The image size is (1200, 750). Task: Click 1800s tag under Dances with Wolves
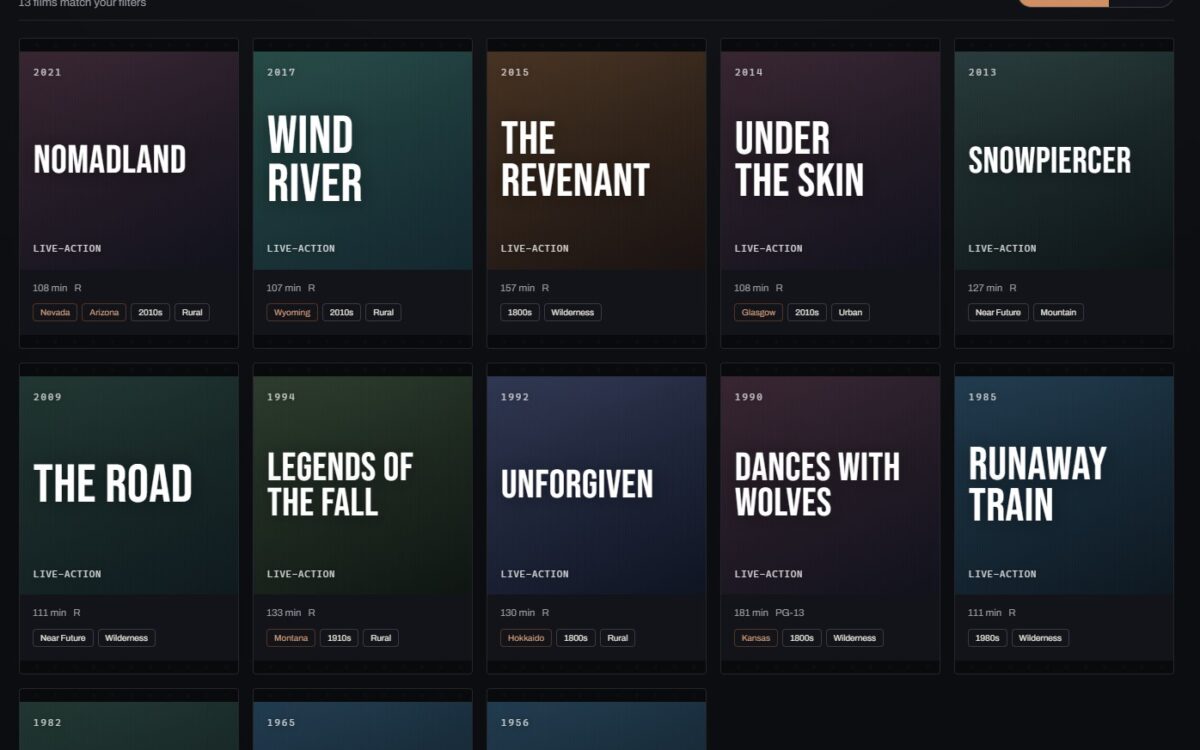click(802, 638)
